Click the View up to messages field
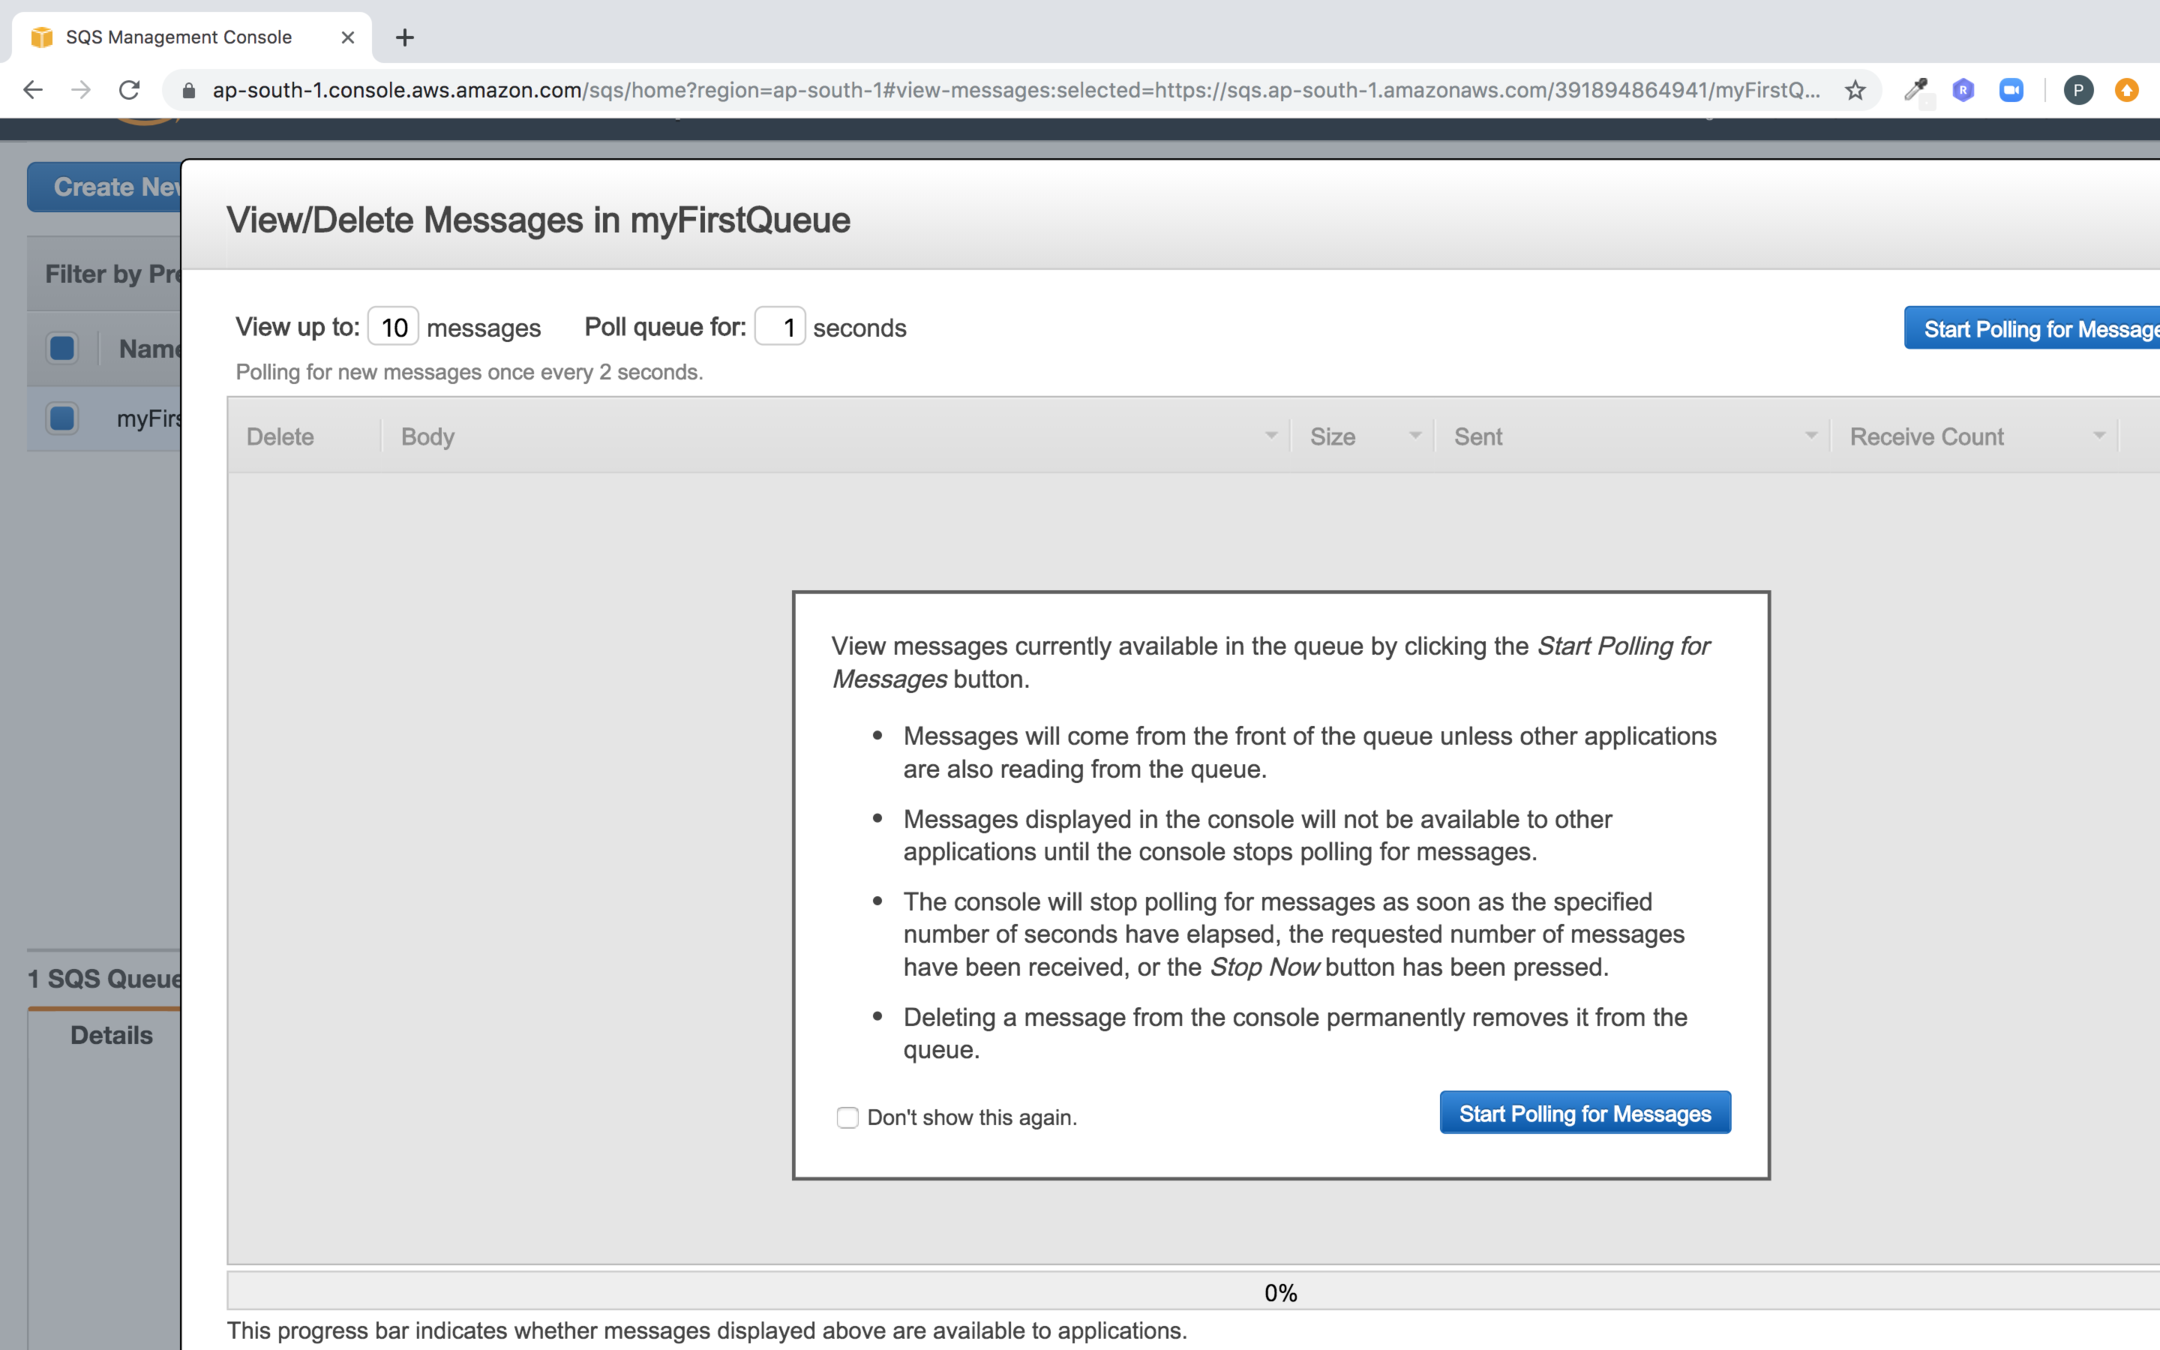The height and width of the screenshot is (1350, 2160). [393, 327]
